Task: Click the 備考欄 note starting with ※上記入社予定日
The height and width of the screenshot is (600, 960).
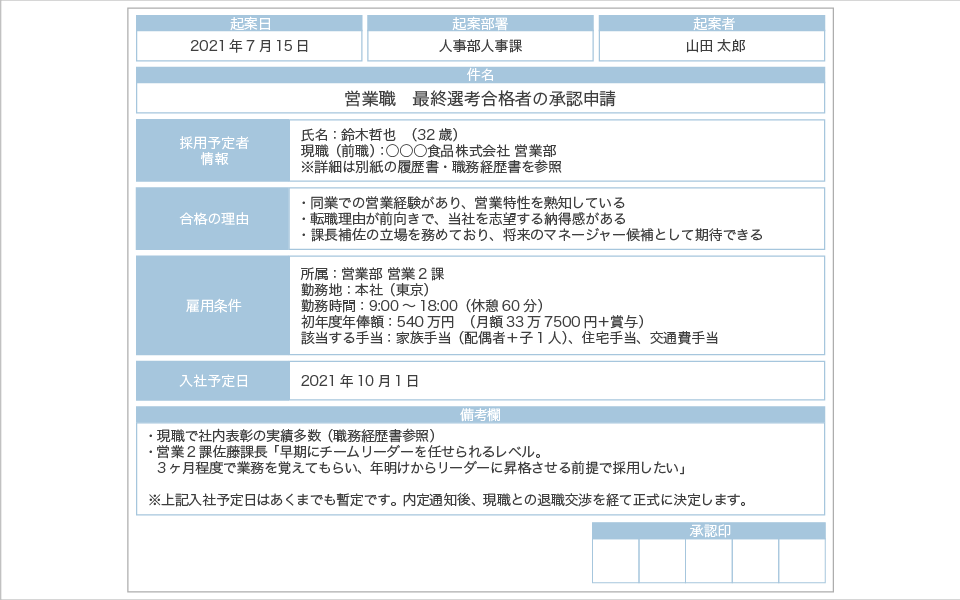Action: pyautogui.click(x=447, y=499)
